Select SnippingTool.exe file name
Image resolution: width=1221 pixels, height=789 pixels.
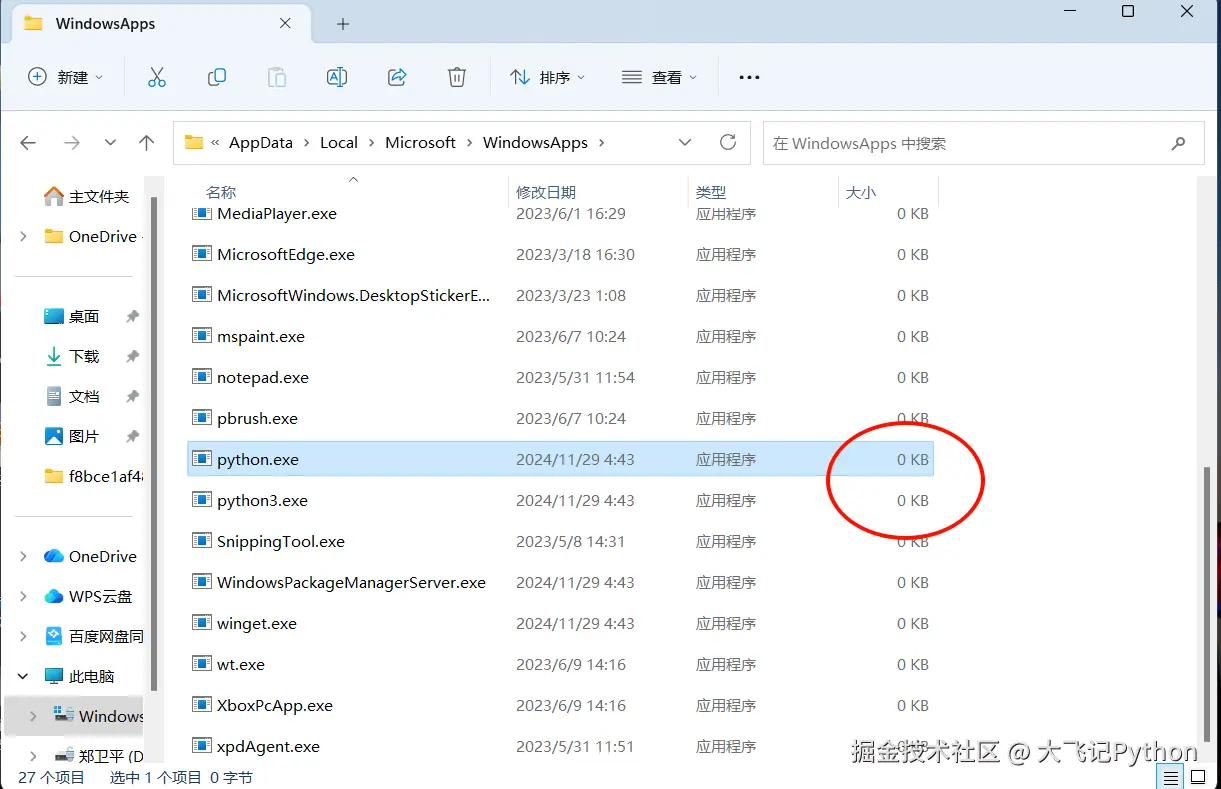pos(281,541)
